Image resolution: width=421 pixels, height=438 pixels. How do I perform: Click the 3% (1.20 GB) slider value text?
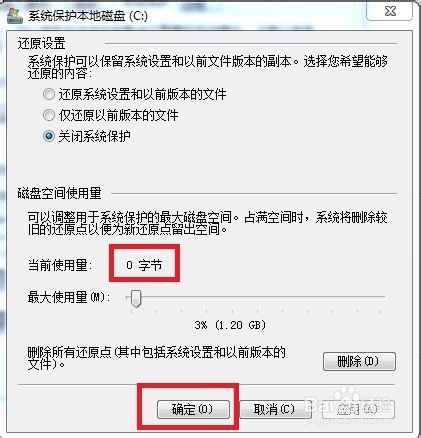point(230,325)
